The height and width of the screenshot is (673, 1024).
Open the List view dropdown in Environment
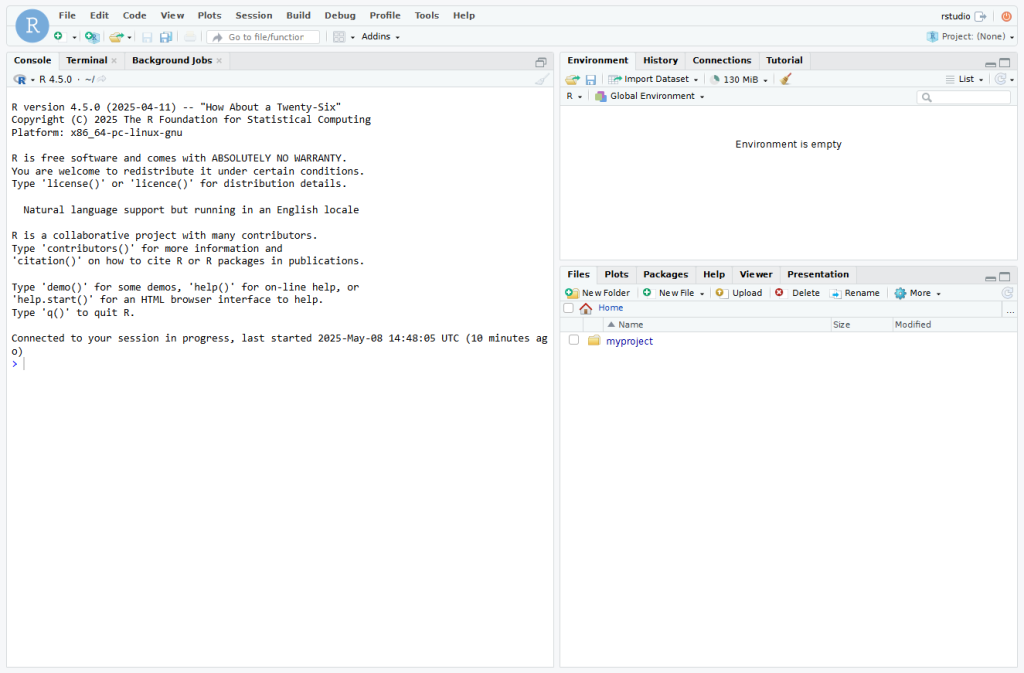pyautogui.click(x=965, y=79)
